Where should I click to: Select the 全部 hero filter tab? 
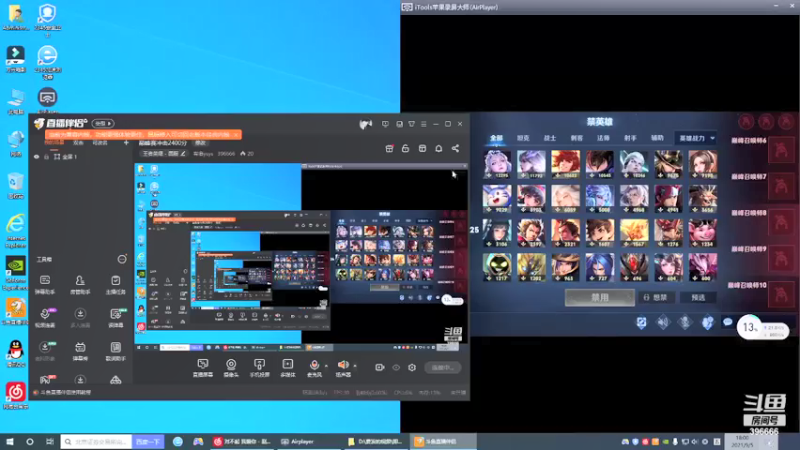click(x=496, y=138)
